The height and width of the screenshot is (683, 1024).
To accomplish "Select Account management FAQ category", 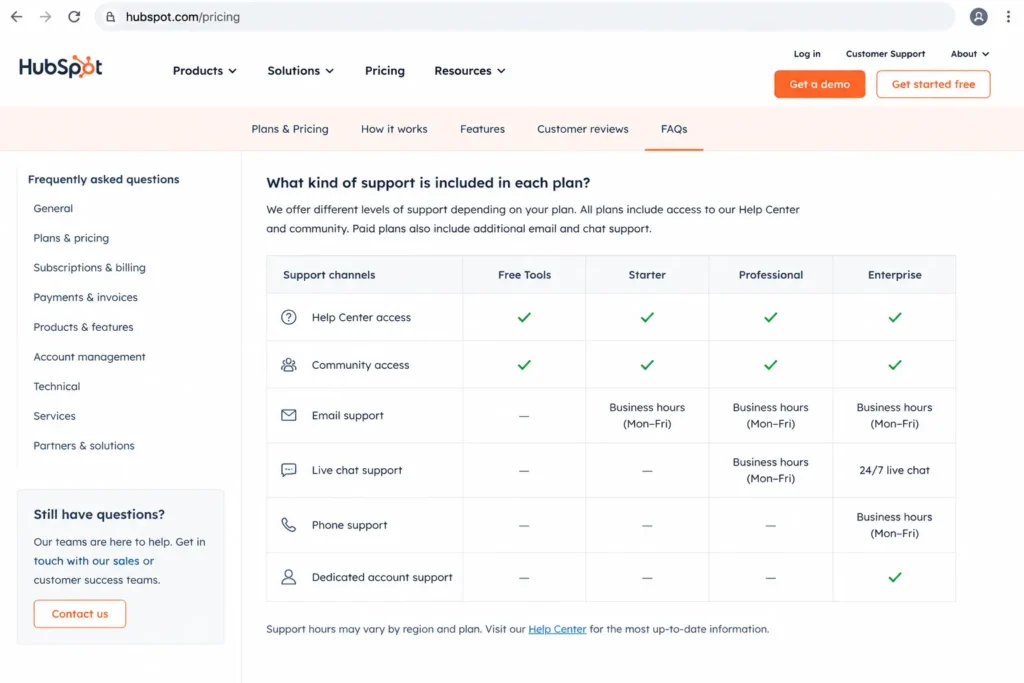I will click(x=89, y=357).
